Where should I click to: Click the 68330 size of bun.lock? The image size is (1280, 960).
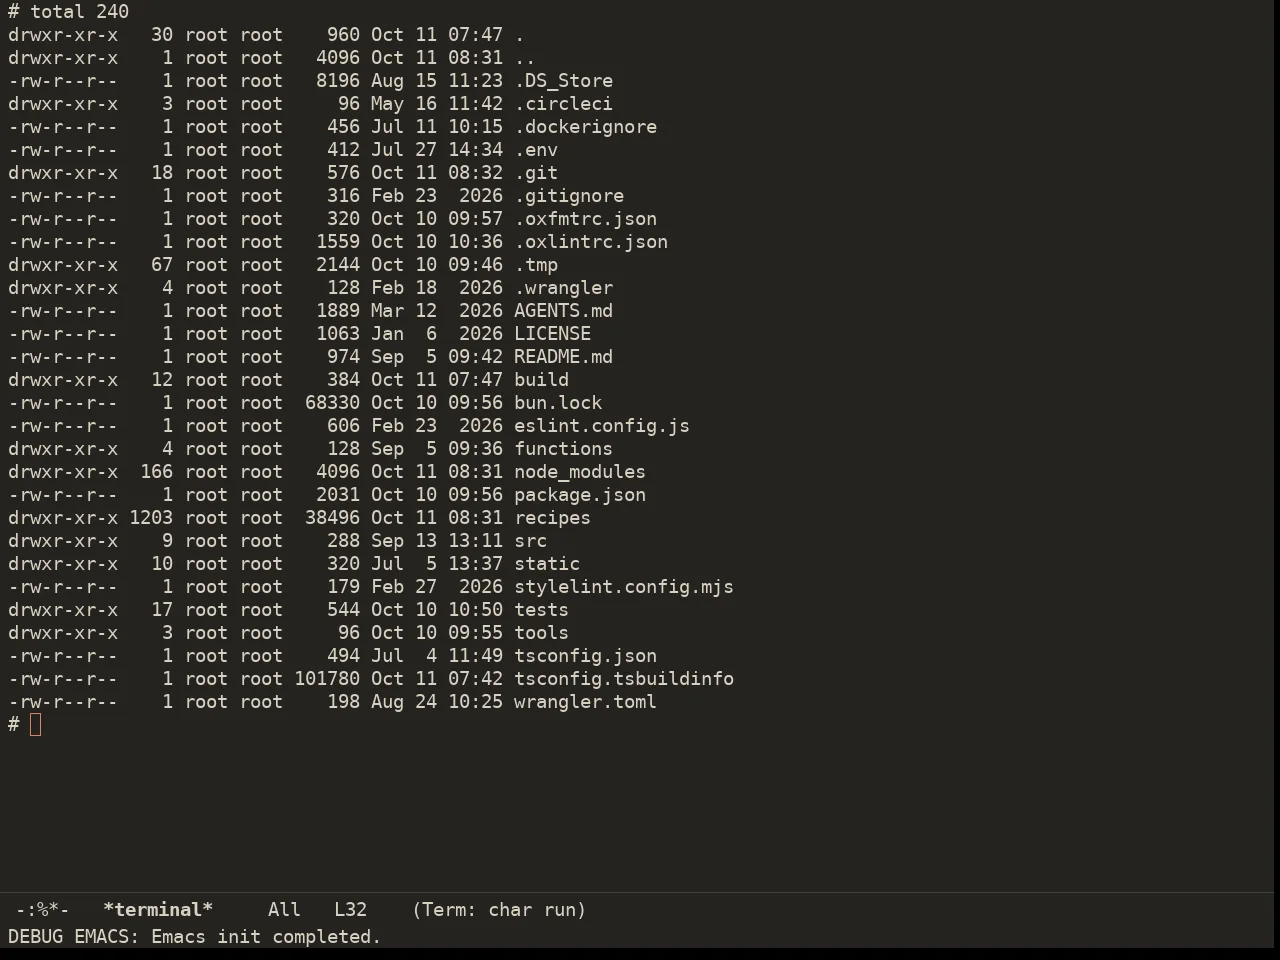tap(332, 403)
